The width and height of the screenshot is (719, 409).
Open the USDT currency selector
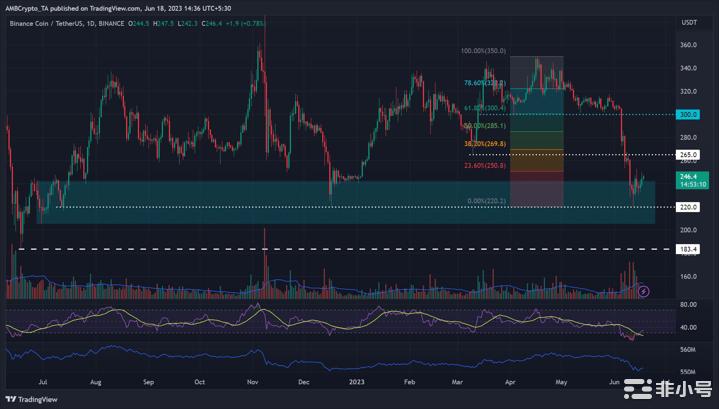click(688, 22)
